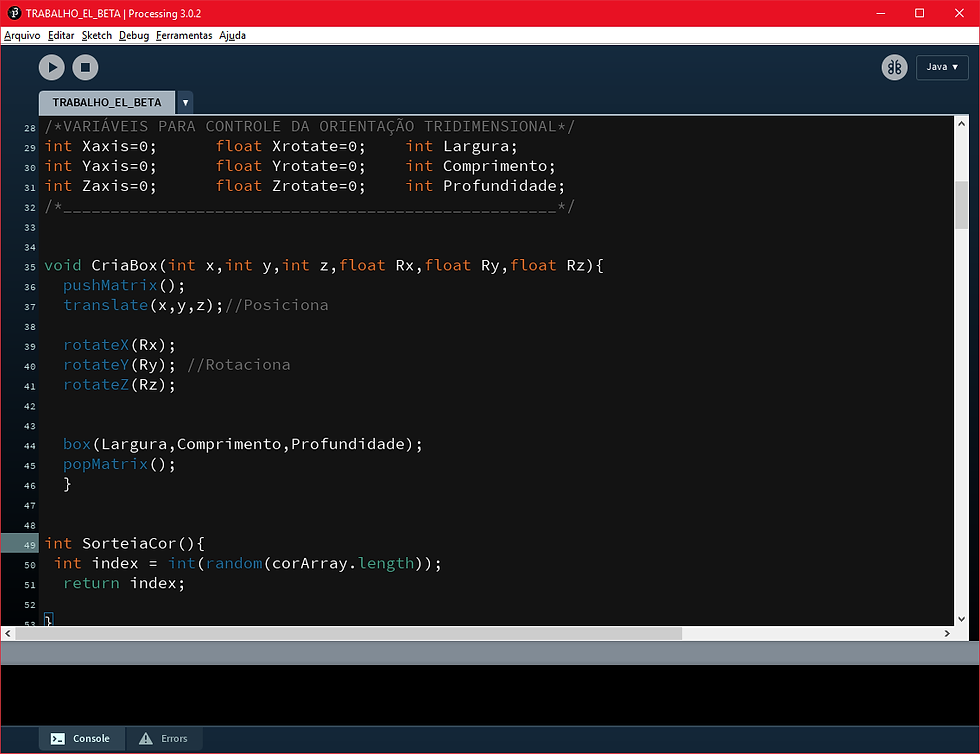This screenshot has height=754, width=980.
Task: Click 'Zaxis=0;' variable on line 31
Action: [119, 186]
